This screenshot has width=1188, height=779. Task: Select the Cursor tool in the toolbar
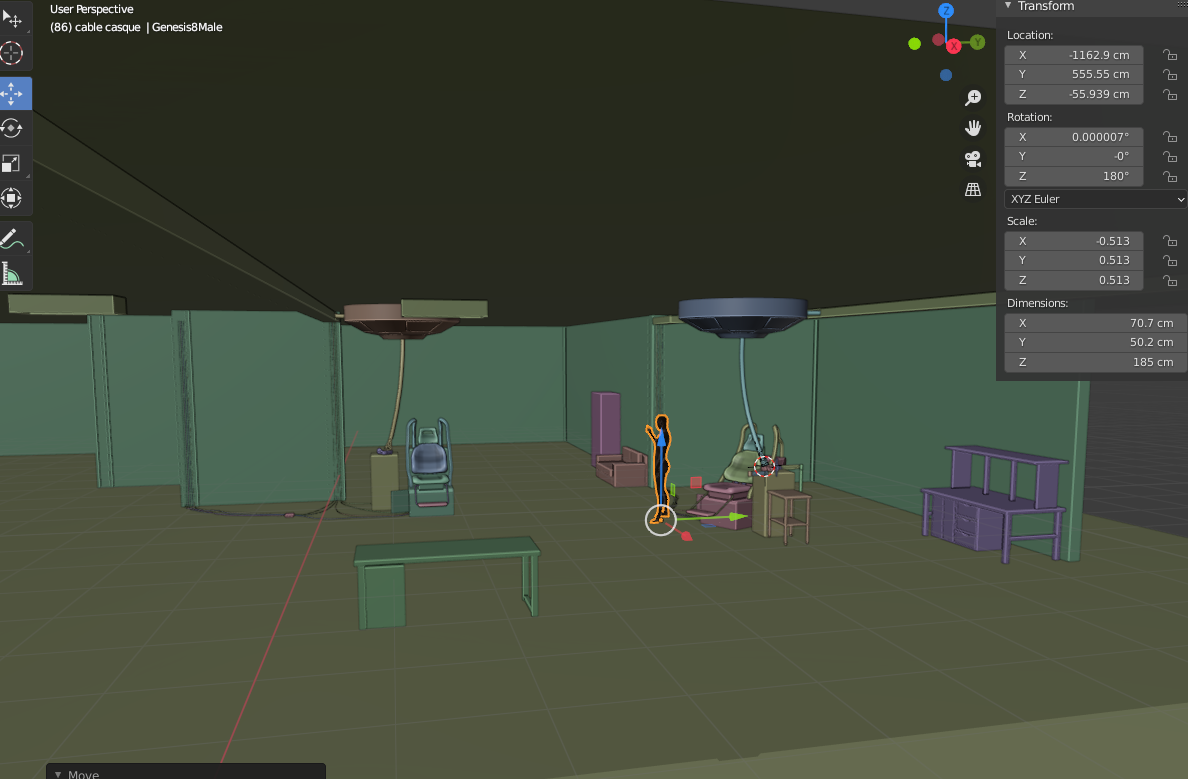(12, 54)
